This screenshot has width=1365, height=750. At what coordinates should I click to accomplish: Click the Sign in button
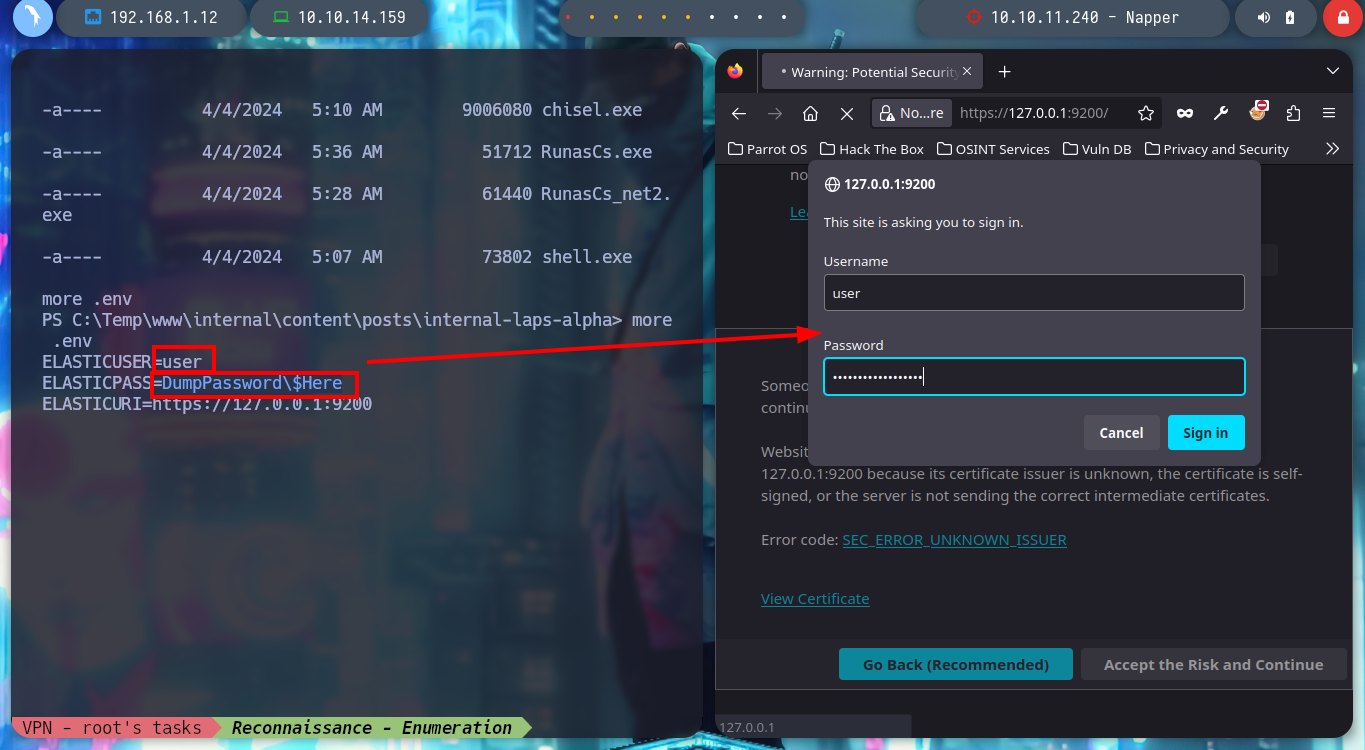[x=1206, y=432]
